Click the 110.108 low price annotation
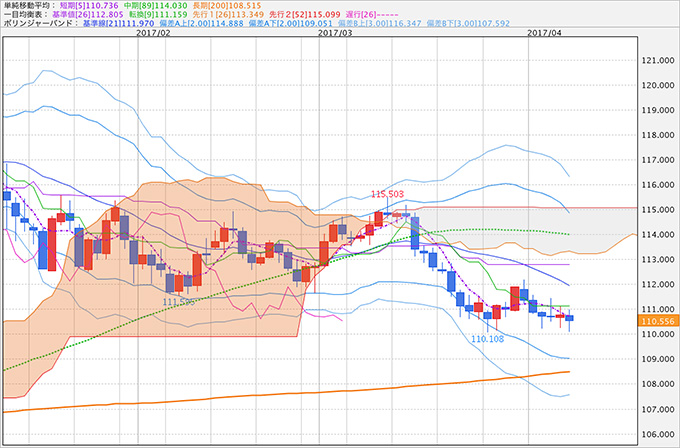 [x=486, y=340]
